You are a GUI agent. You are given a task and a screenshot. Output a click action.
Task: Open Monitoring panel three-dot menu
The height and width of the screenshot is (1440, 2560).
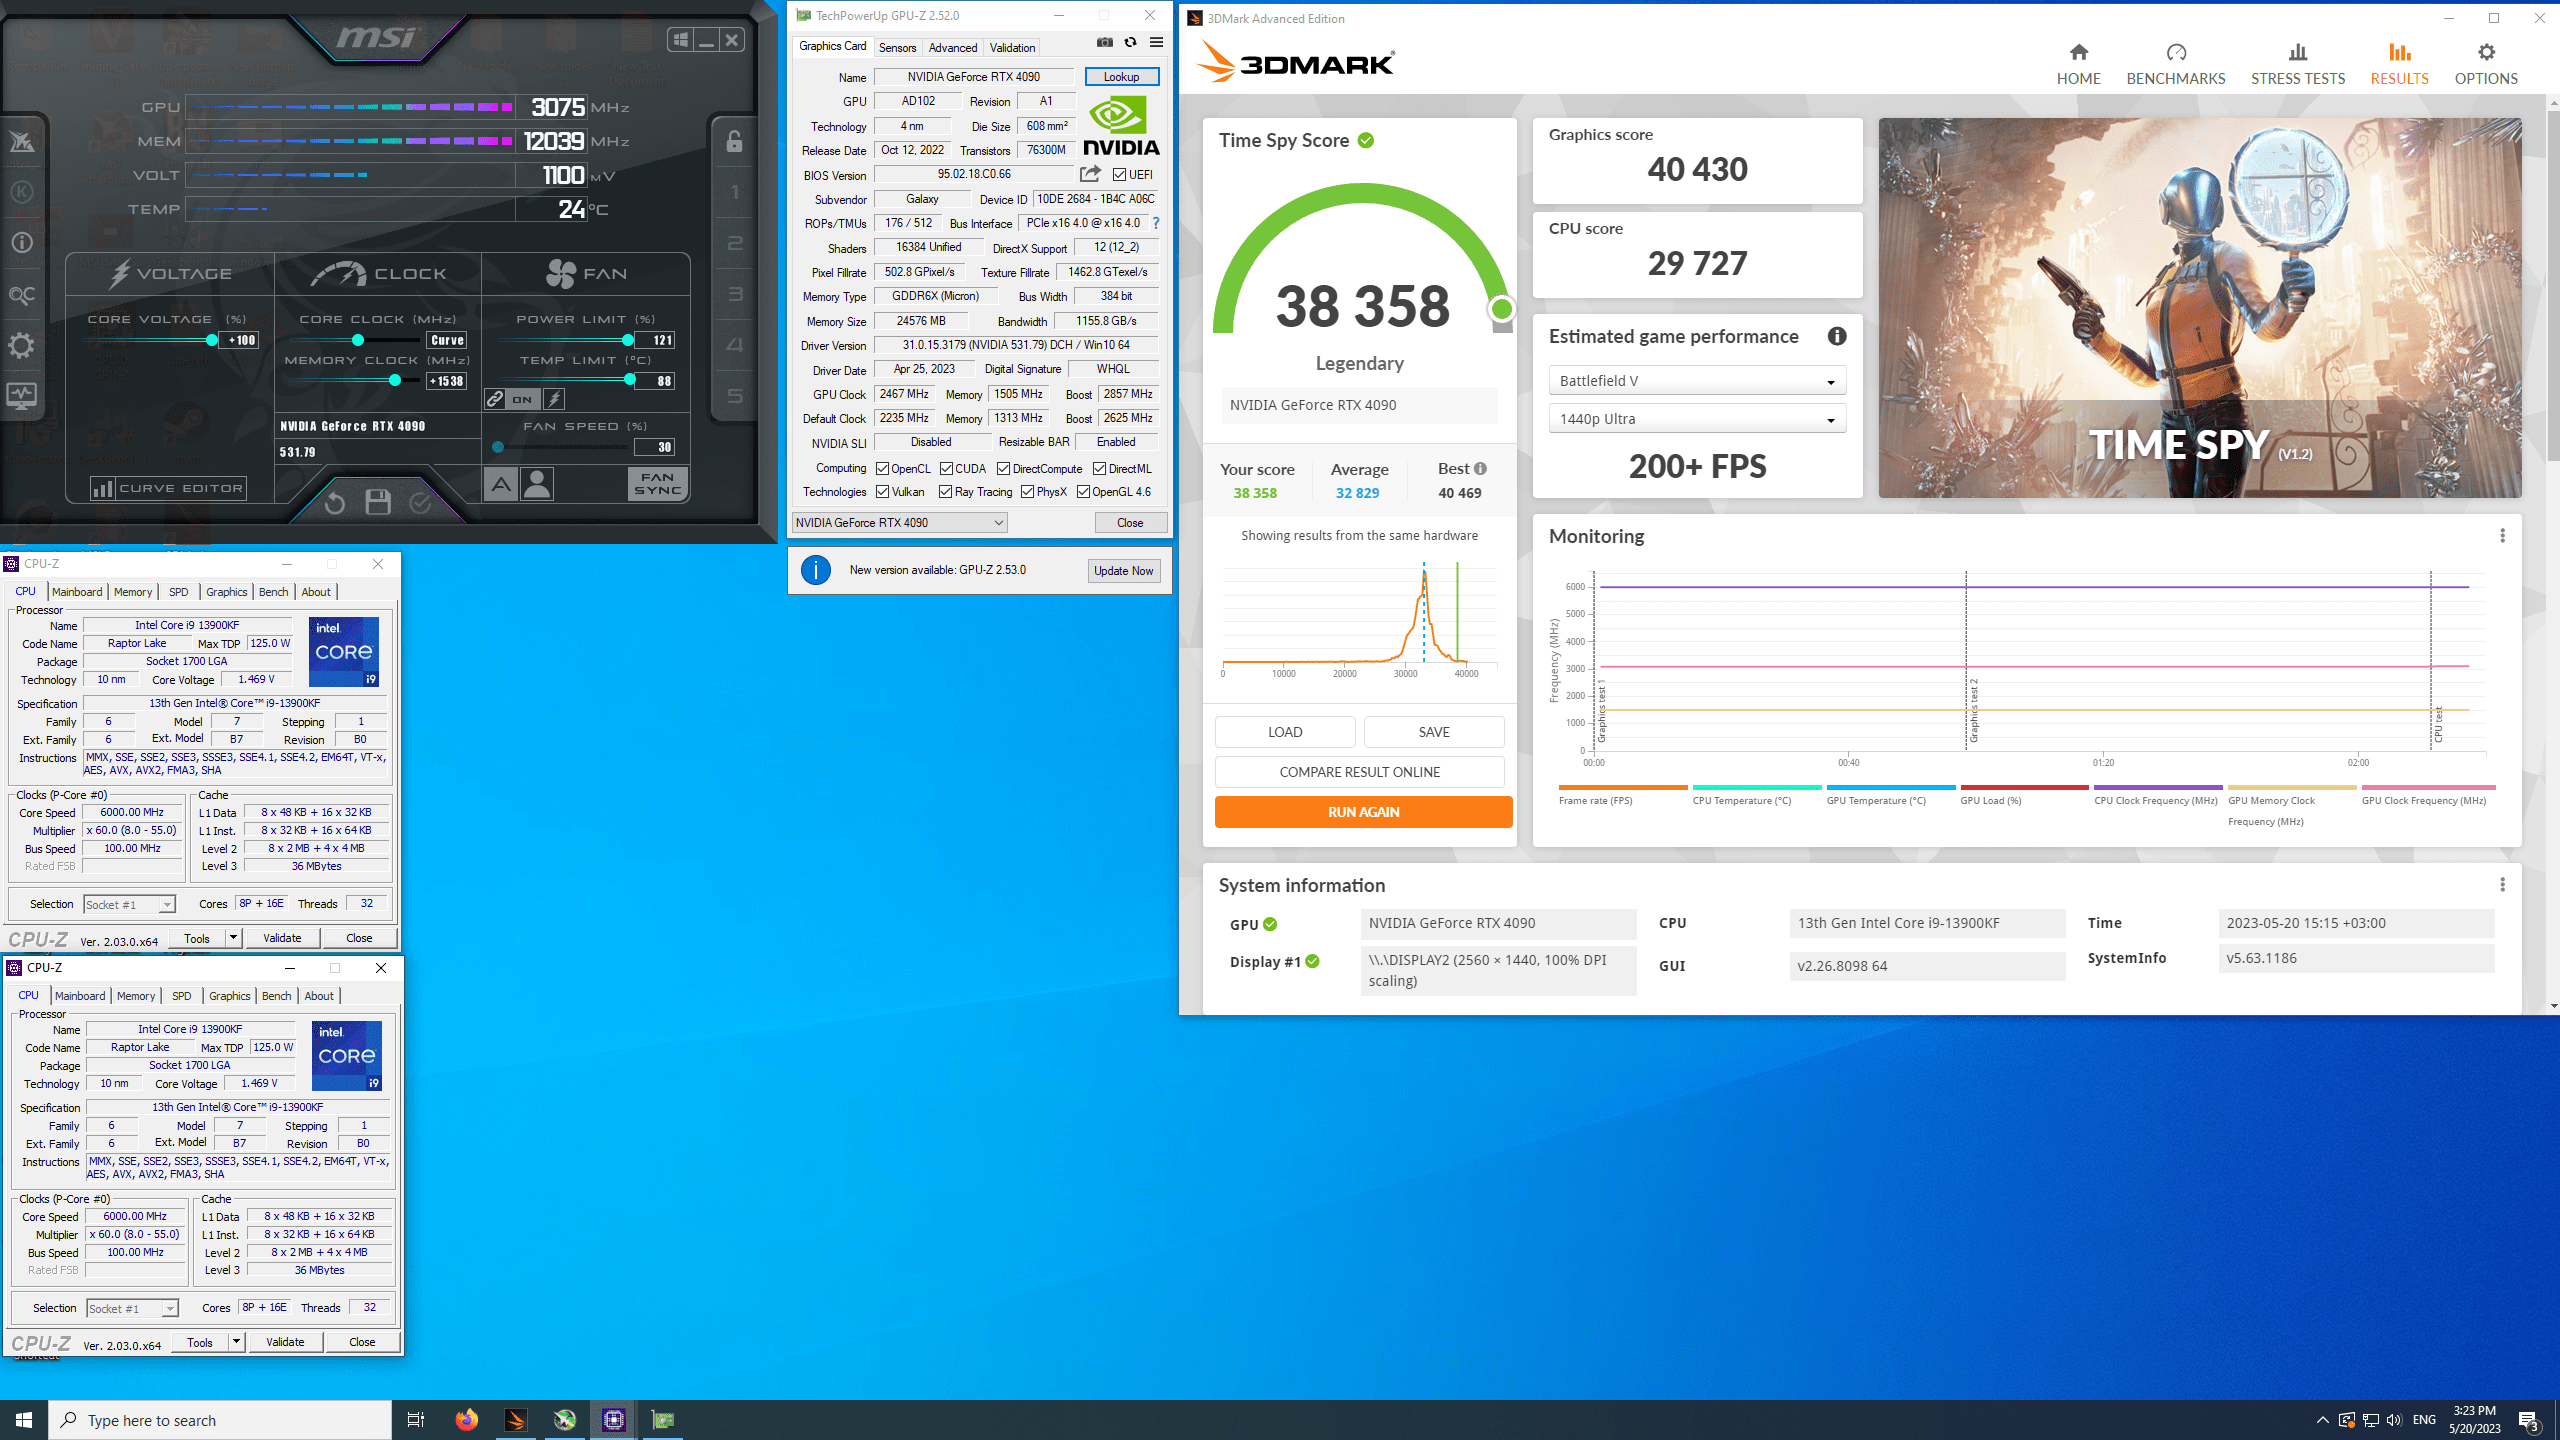[2502, 536]
